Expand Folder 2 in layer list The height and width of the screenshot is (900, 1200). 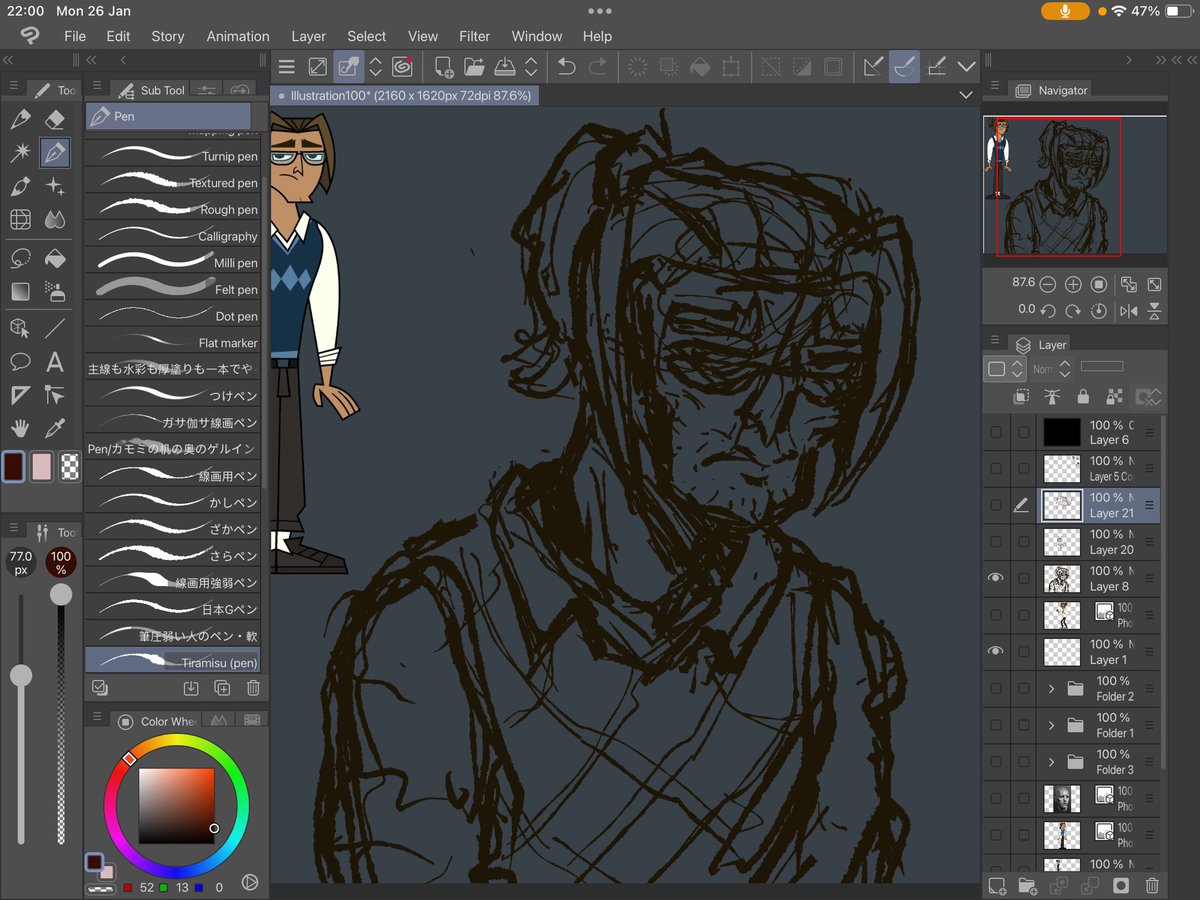(x=1051, y=688)
